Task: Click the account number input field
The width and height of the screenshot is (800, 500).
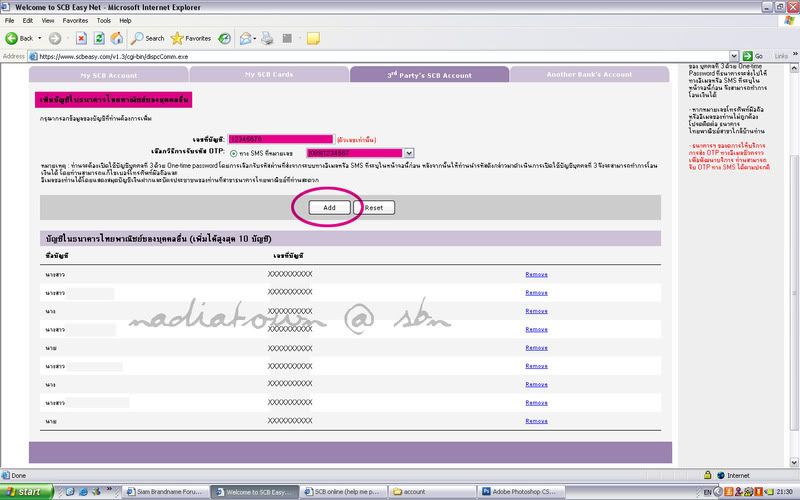Action: pos(281,139)
